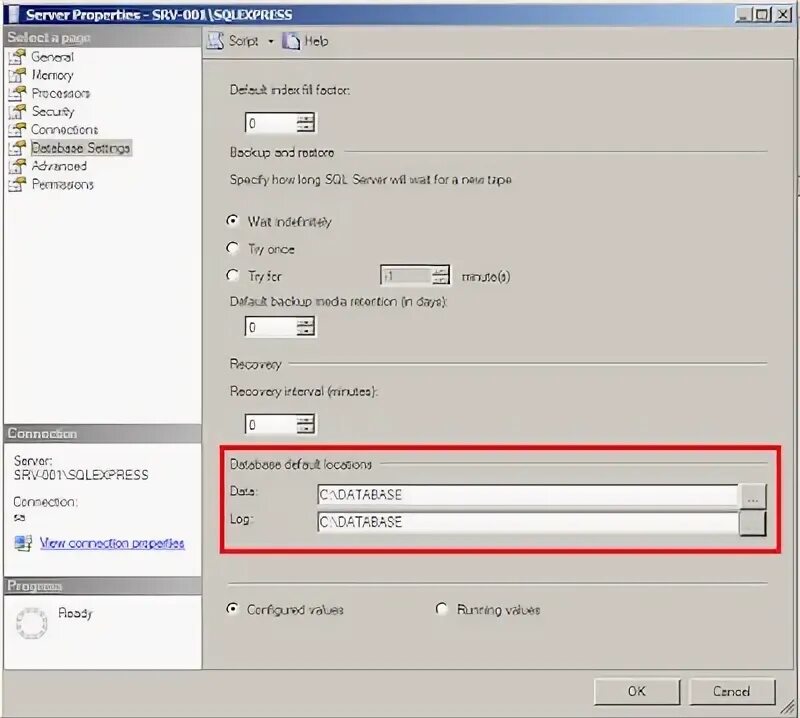Click the Cancel button
The height and width of the screenshot is (718, 800).
click(x=732, y=691)
